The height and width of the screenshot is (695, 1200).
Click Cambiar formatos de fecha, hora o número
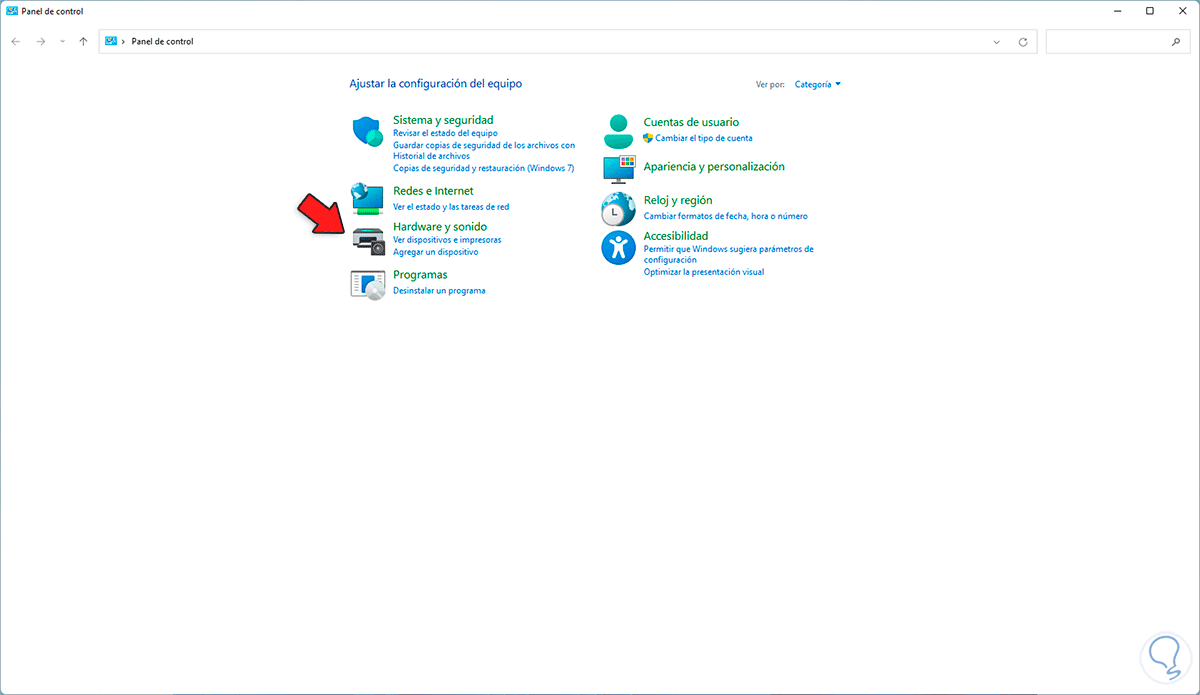(726, 216)
